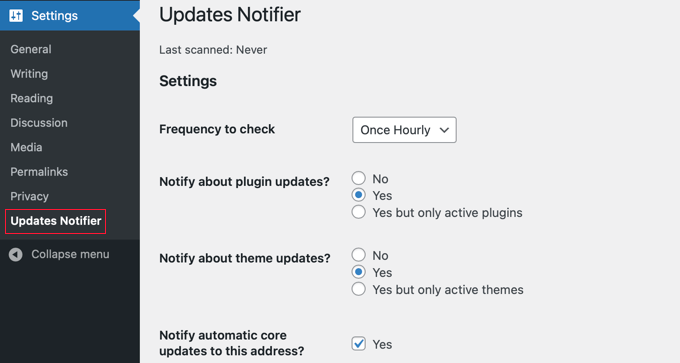Click the Collapse menu label

[x=70, y=254]
